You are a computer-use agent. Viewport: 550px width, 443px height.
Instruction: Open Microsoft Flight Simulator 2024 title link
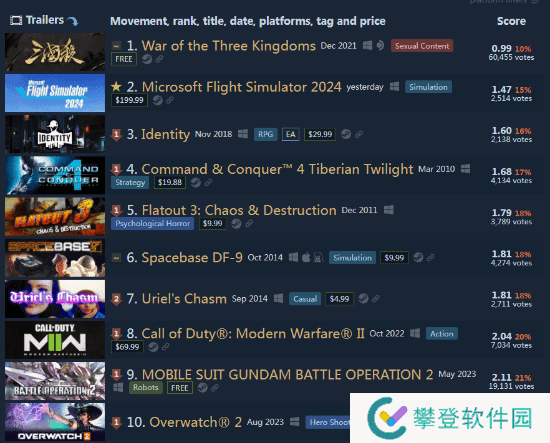point(242,87)
